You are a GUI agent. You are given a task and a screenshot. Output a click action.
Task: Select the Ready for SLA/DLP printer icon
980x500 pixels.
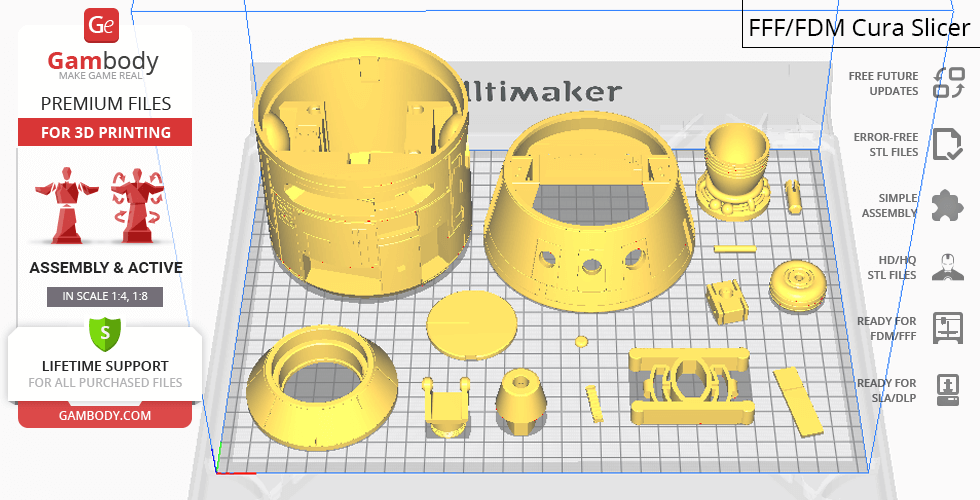(947, 388)
